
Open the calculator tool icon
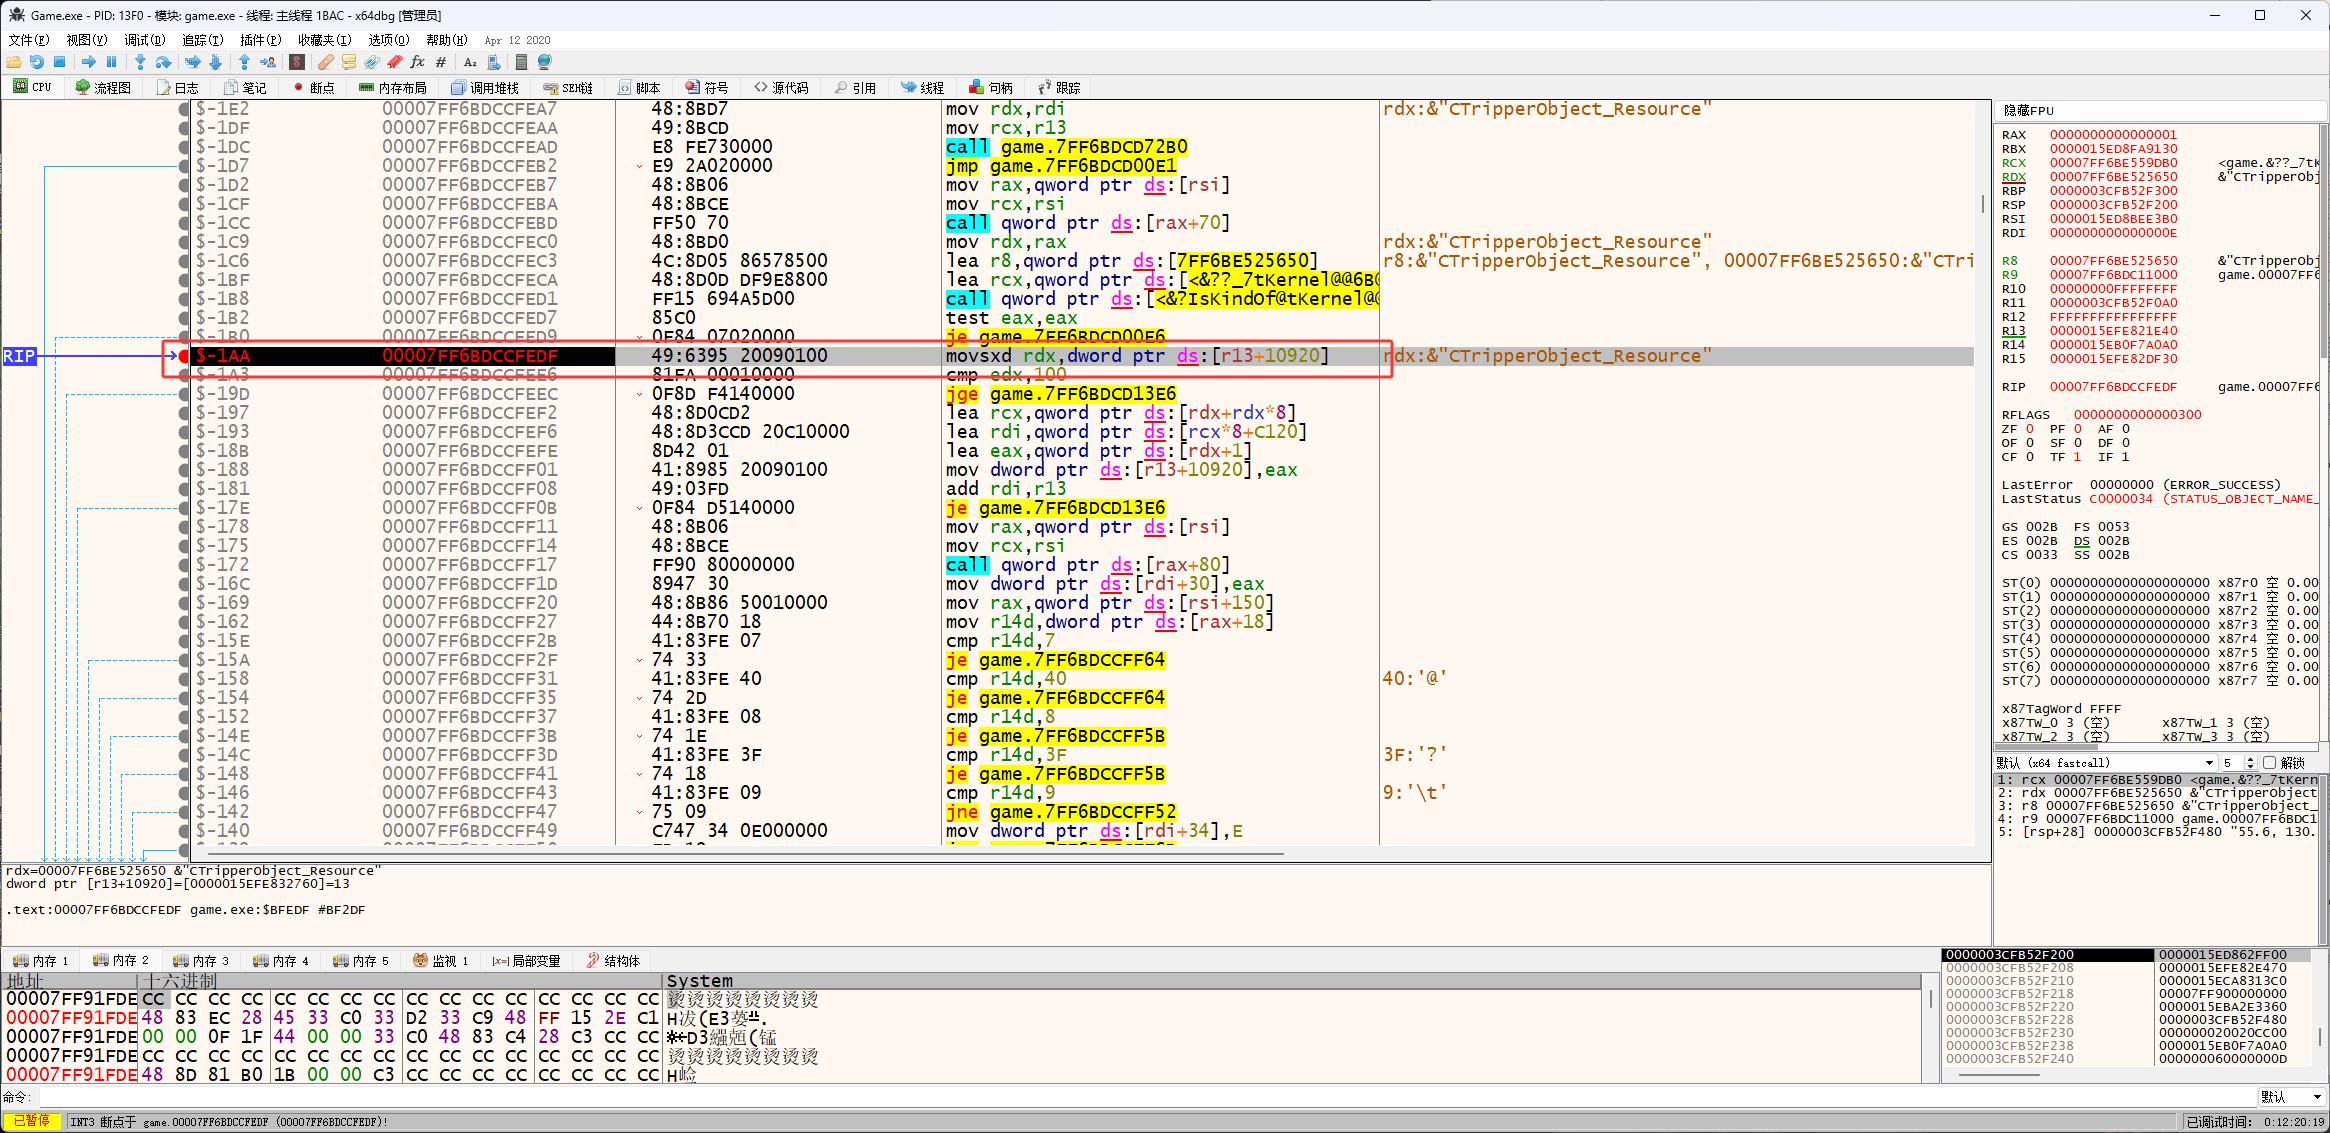[521, 62]
